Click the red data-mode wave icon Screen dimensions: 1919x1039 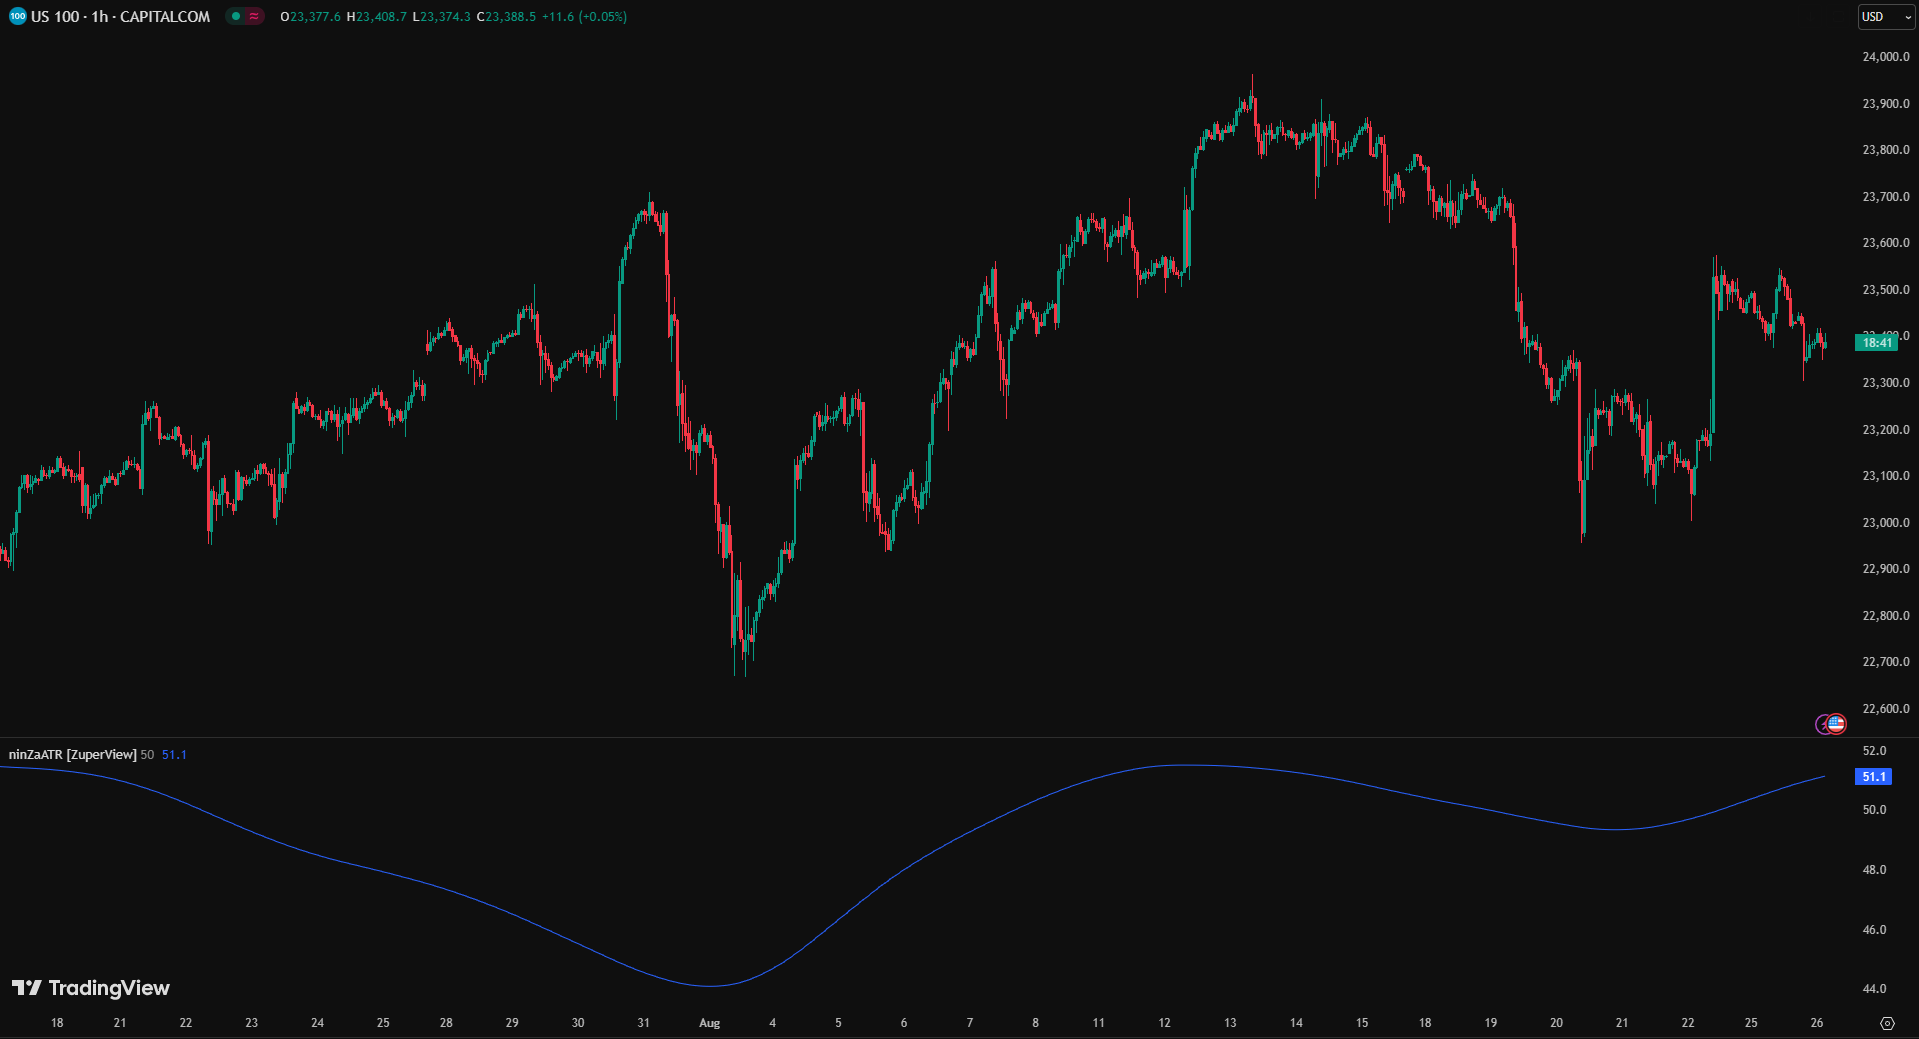tap(254, 17)
